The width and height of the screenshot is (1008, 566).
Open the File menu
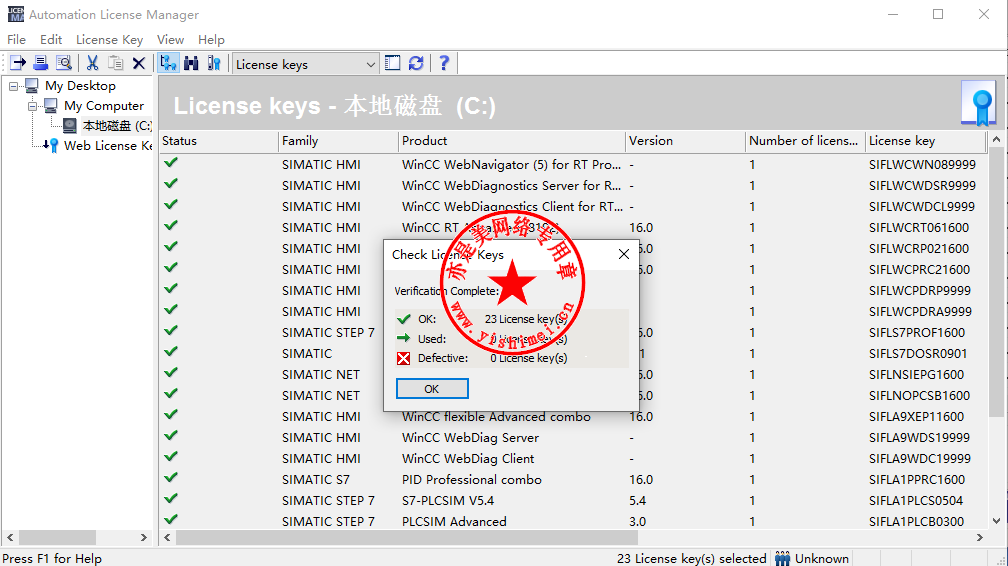pos(17,40)
